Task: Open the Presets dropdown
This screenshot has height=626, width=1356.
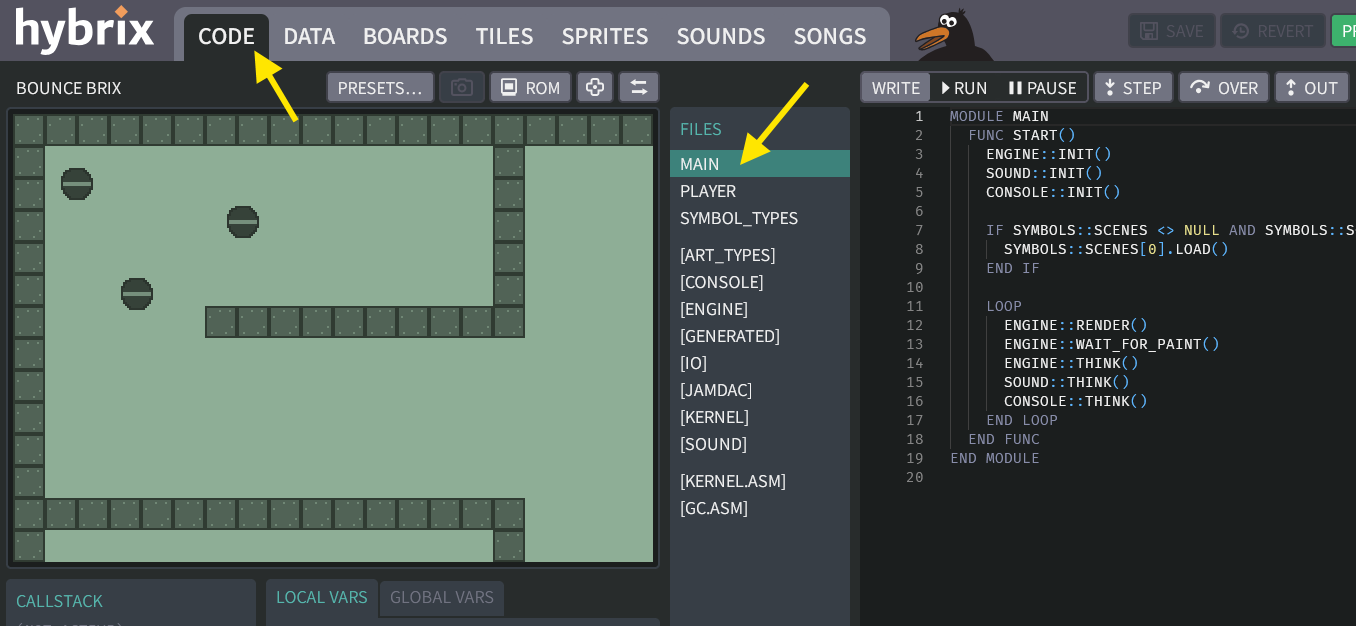Action: coord(380,87)
